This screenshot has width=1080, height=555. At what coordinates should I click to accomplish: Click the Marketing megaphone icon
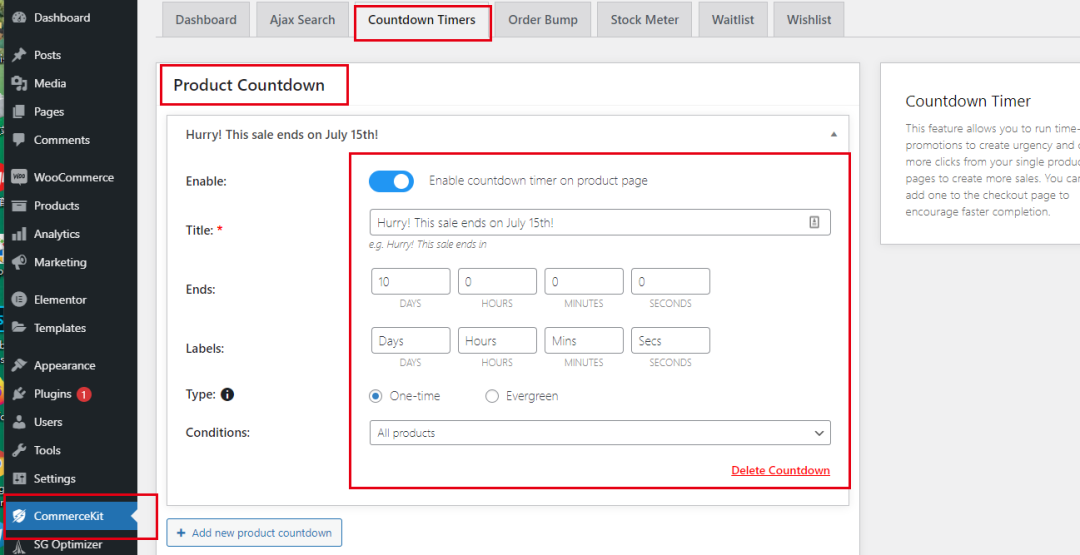[x=19, y=262]
